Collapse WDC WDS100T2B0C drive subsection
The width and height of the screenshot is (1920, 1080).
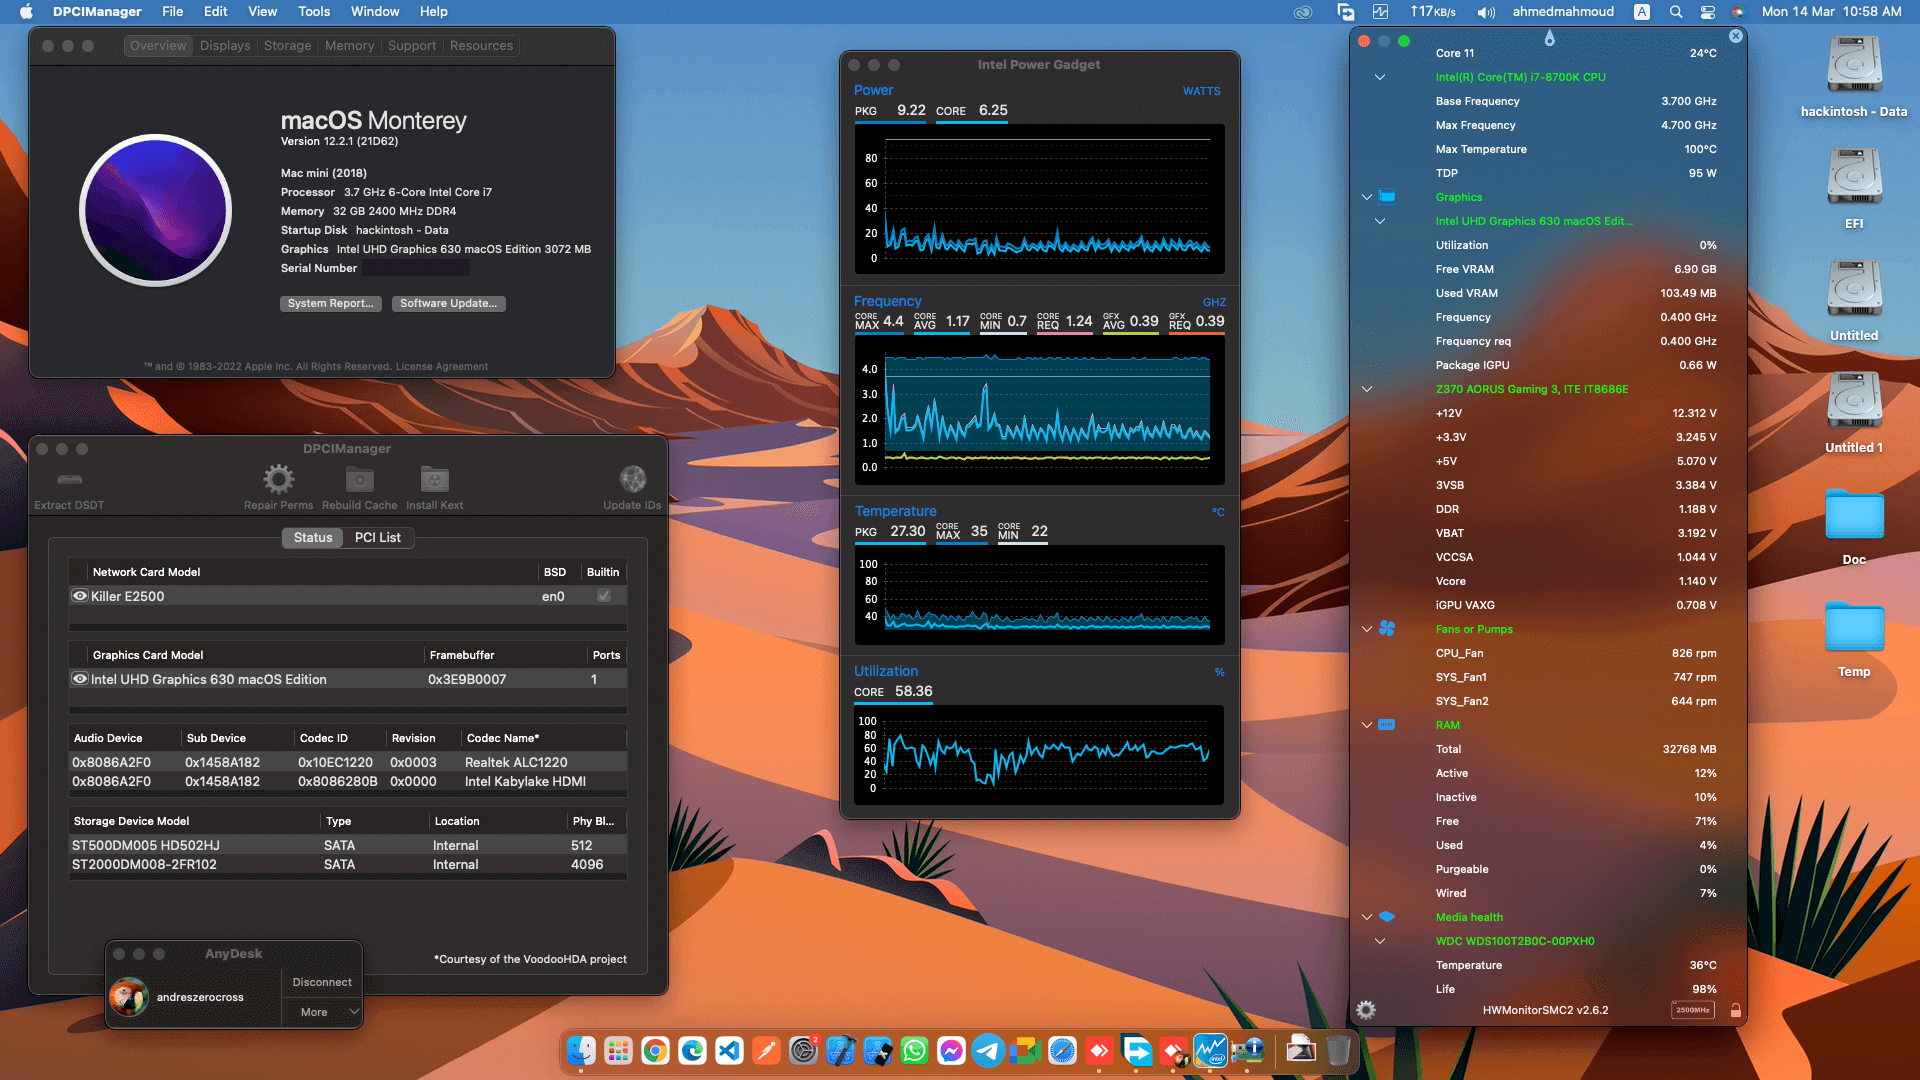(x=1380, y=941)
